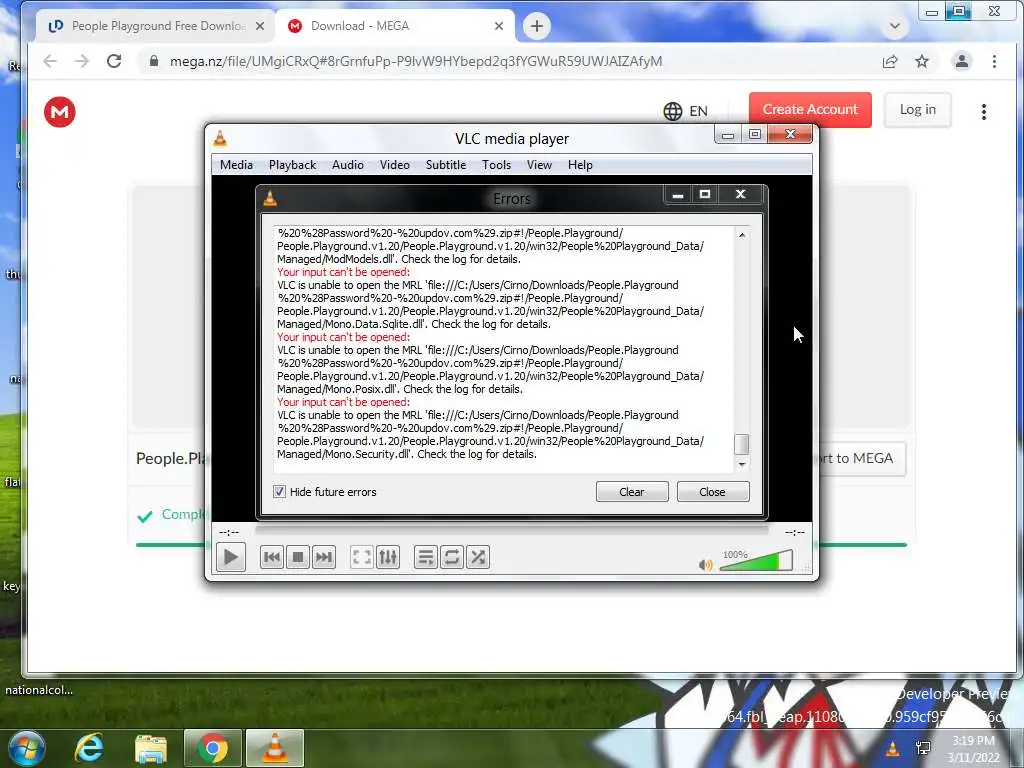Open the Playback menu
This screenshot has width=1024, height=768.
point(293,165)
